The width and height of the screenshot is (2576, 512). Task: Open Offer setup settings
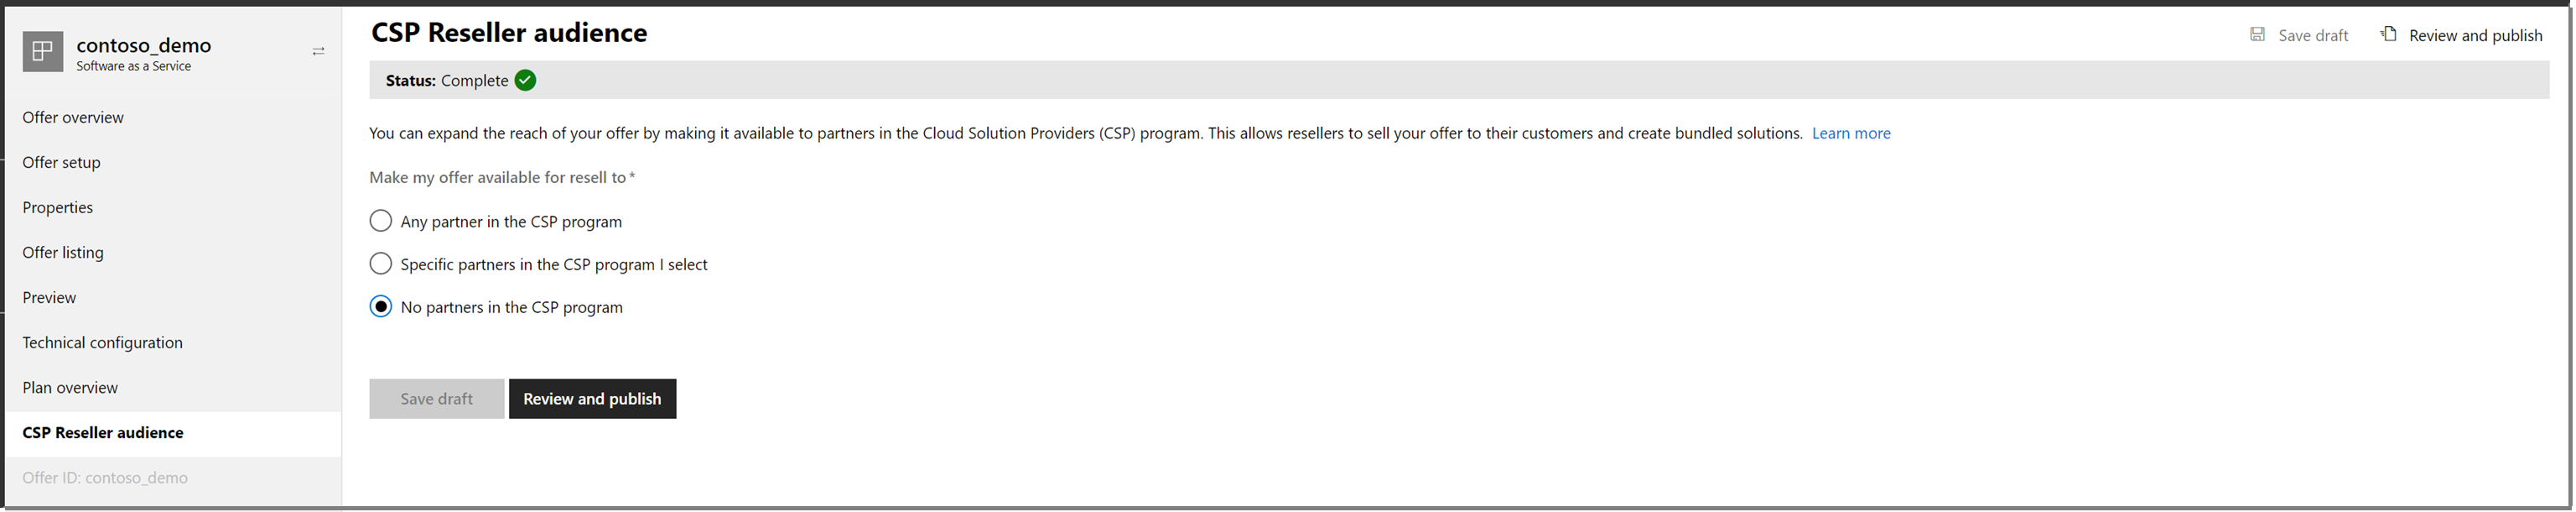[61, 162]
